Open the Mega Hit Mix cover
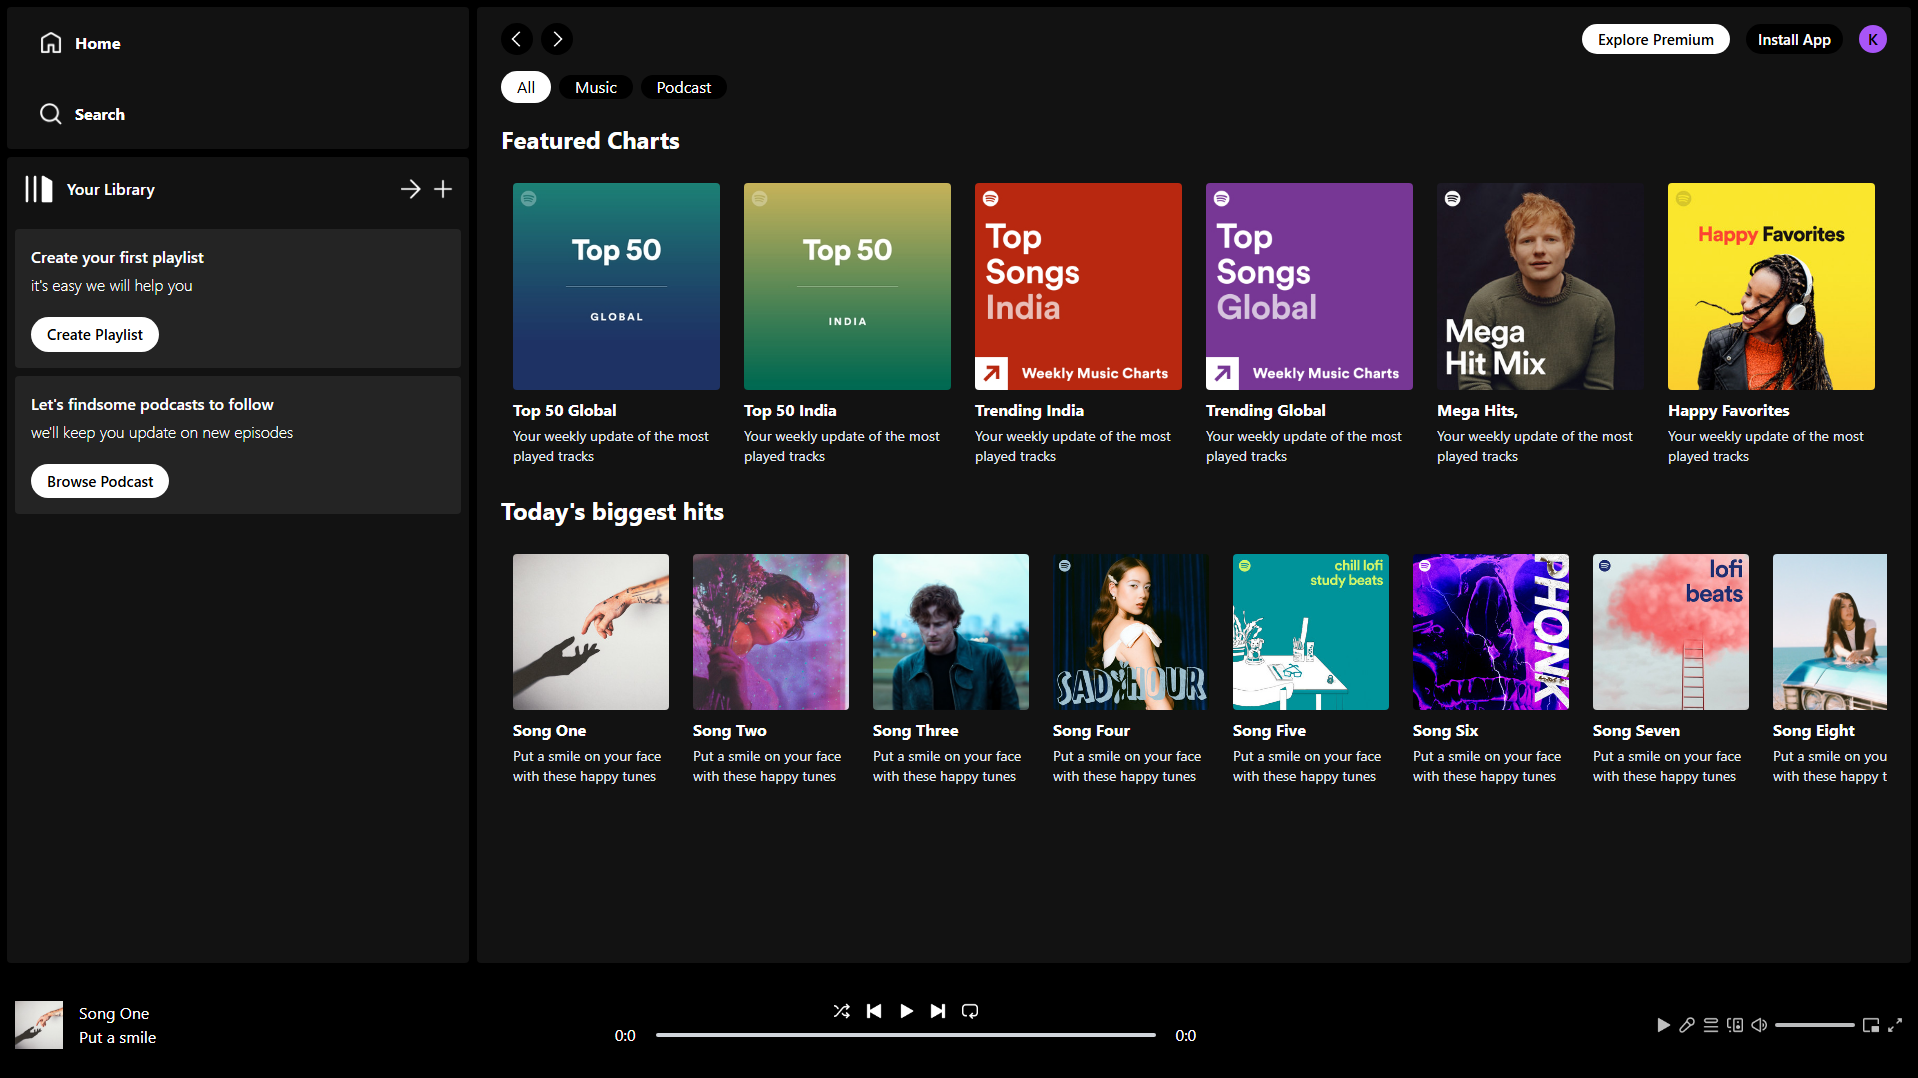Image resolution: width=1918 pixels, height=1078 pixels. pos(1540,286)
